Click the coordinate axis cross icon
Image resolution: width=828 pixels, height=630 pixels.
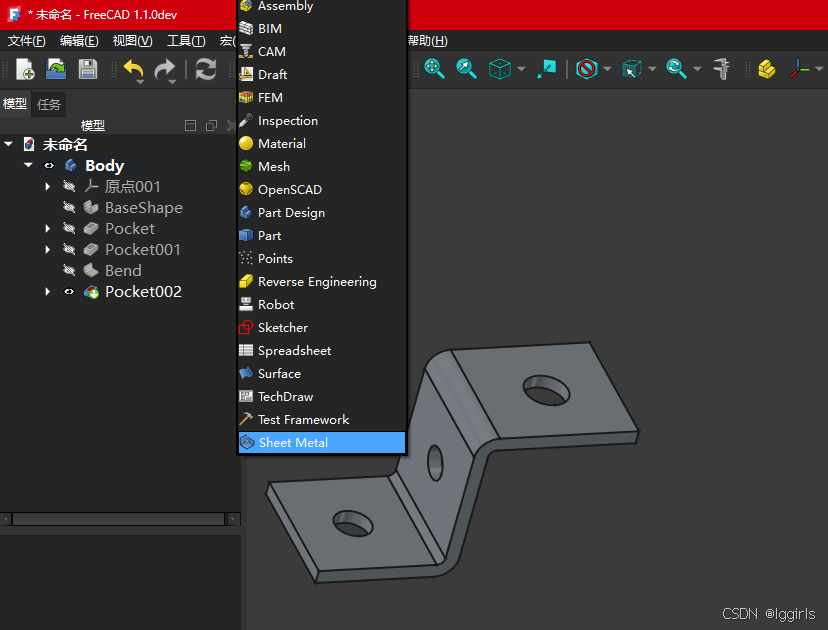(799, 69)
